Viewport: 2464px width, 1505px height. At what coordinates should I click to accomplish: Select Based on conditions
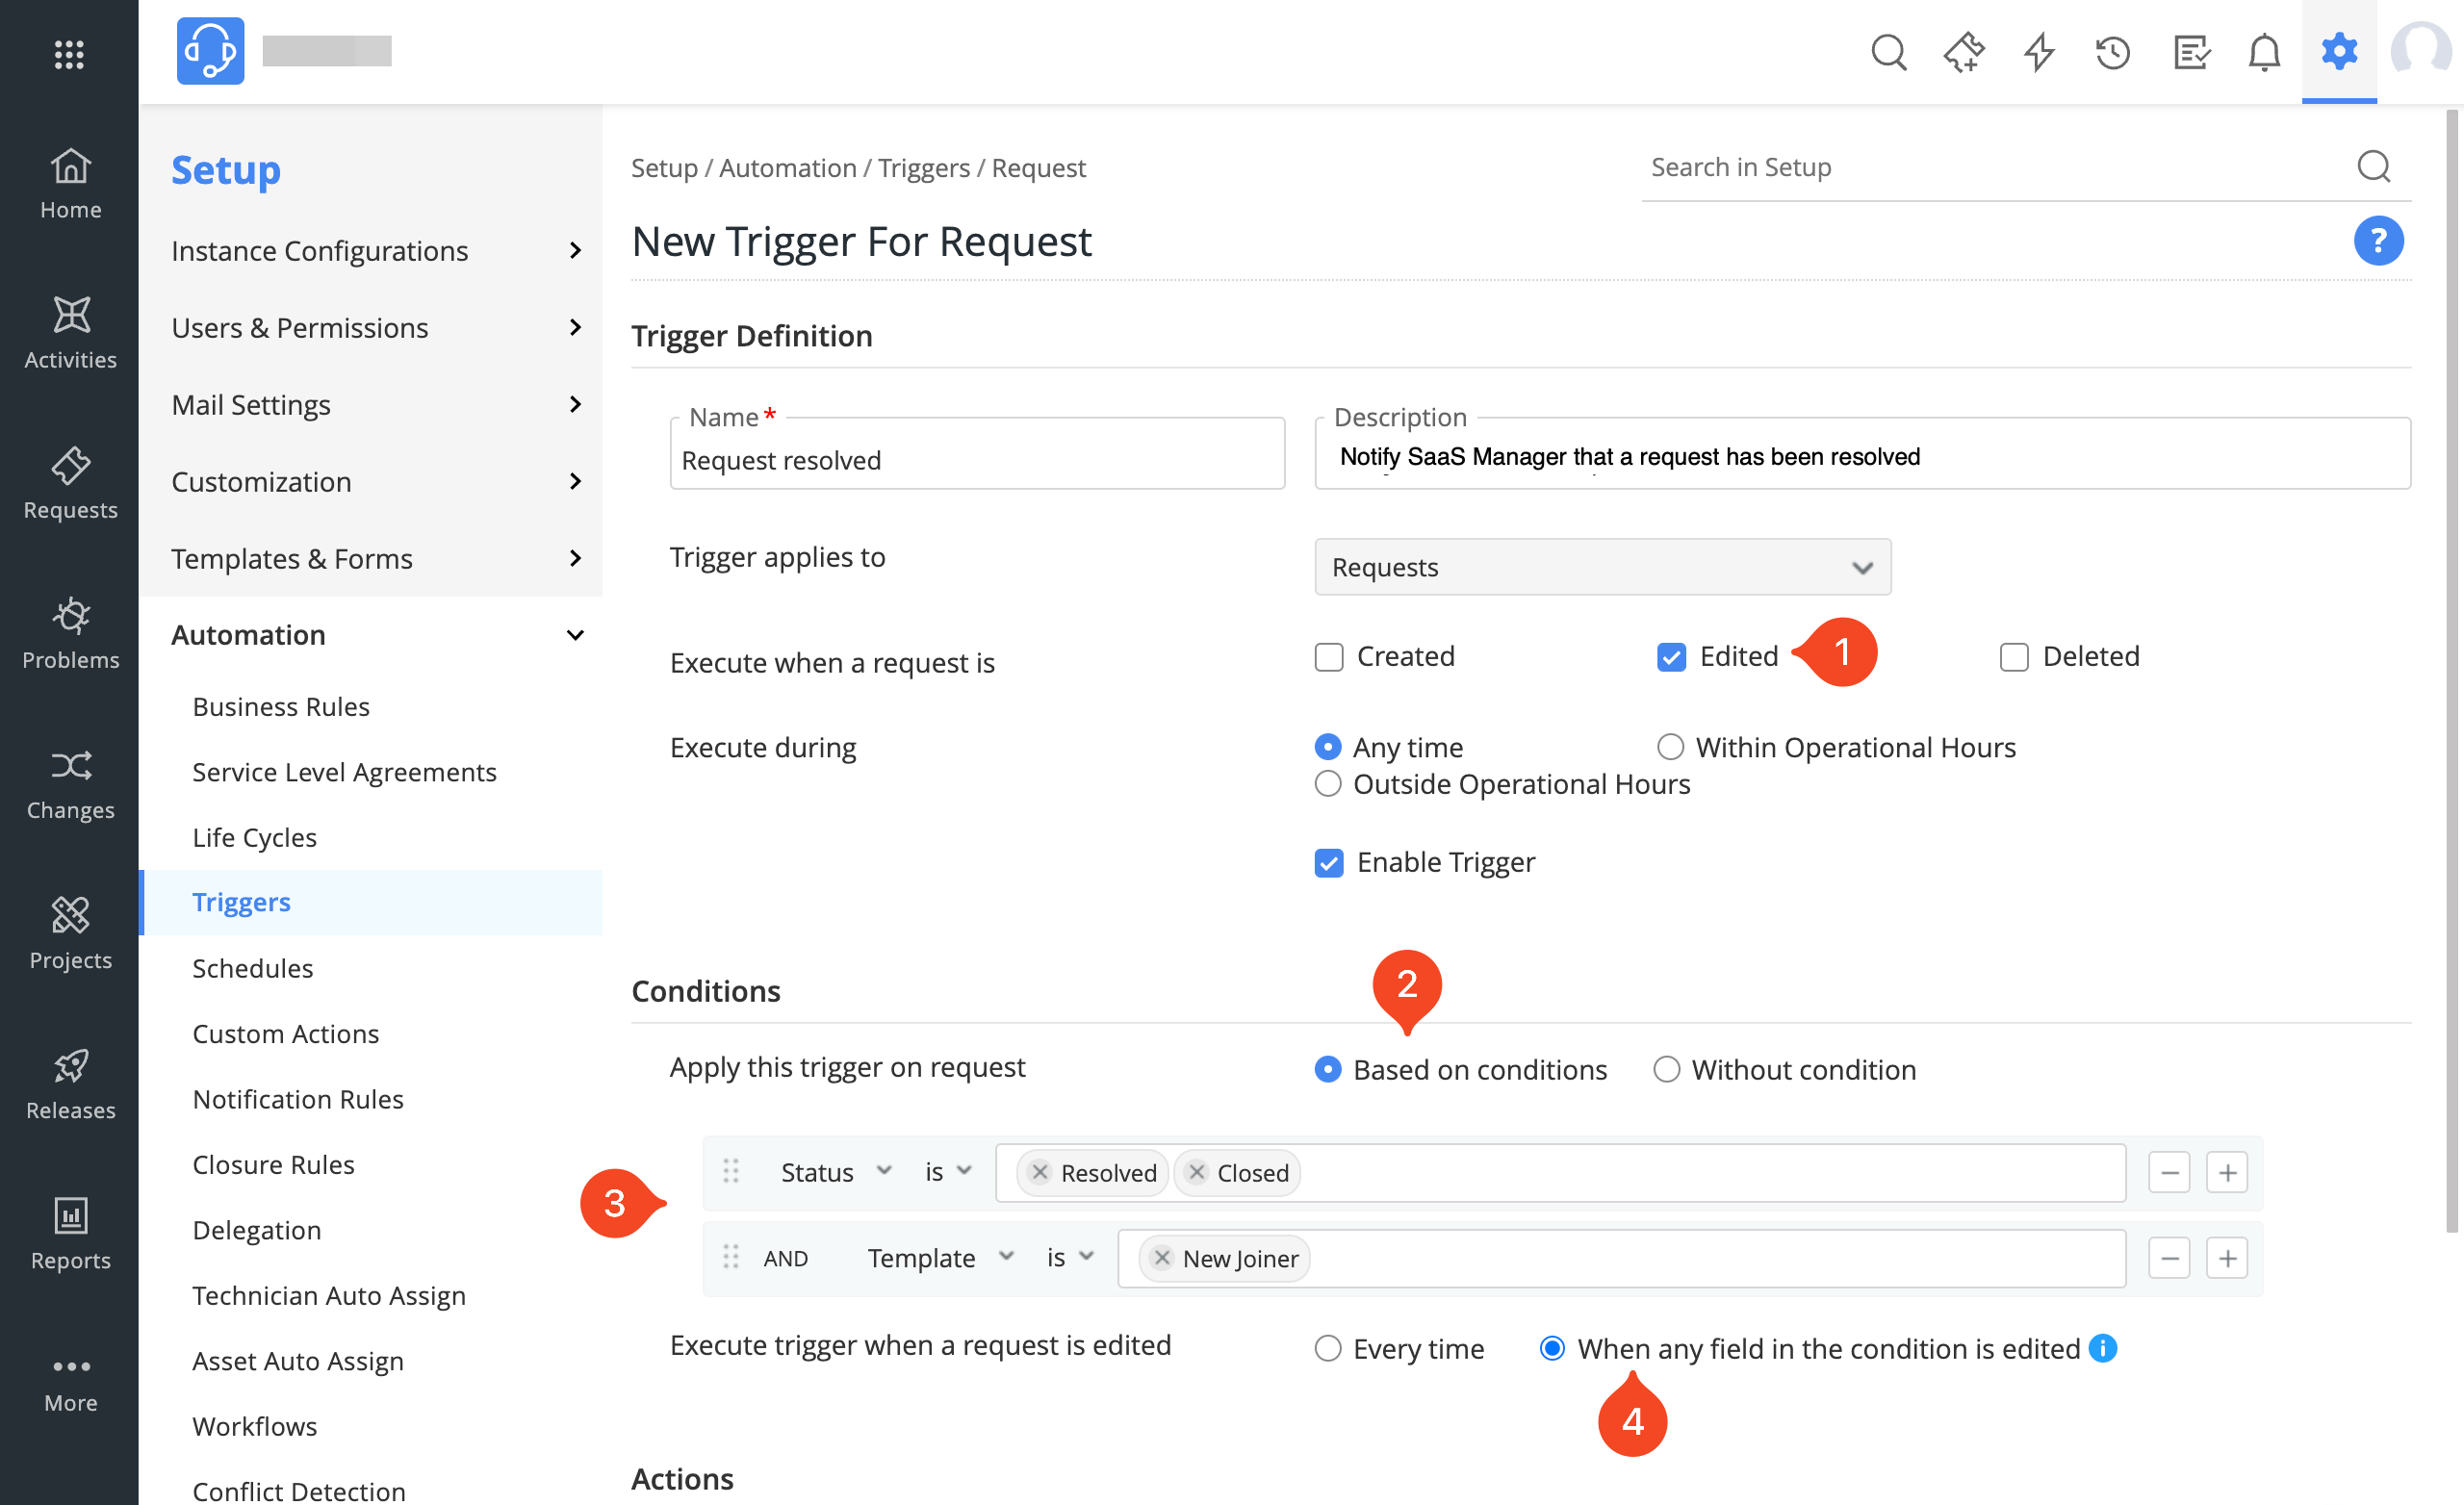coord(1327,1069)
